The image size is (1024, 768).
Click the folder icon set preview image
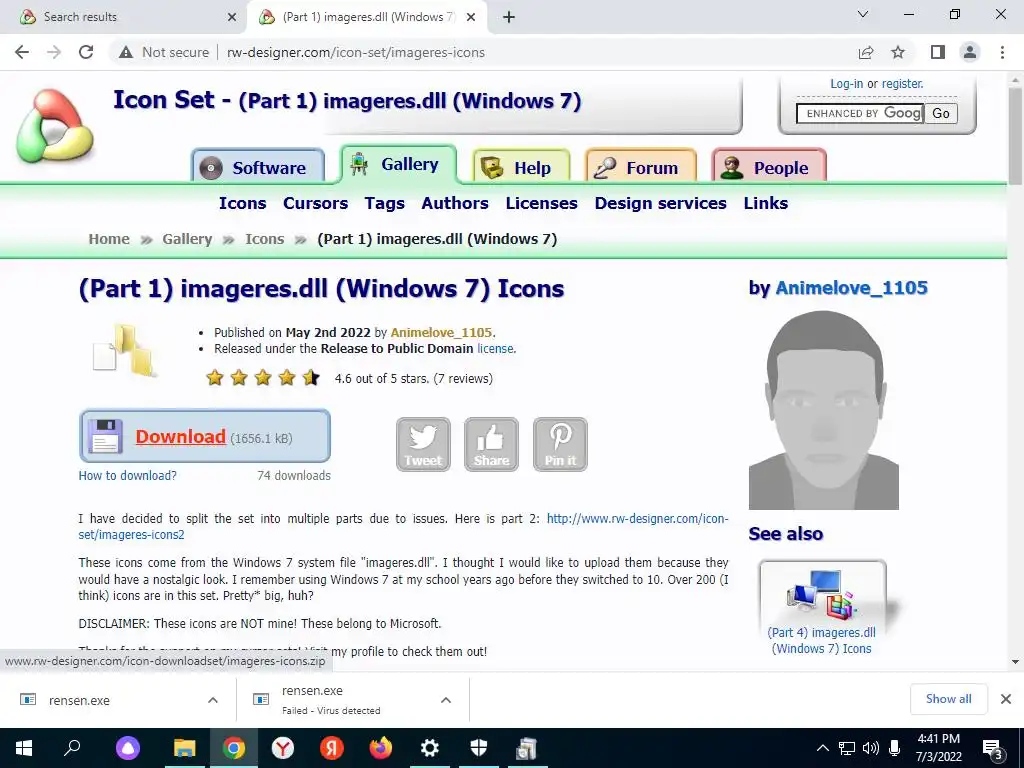click(x=125, y=350)
